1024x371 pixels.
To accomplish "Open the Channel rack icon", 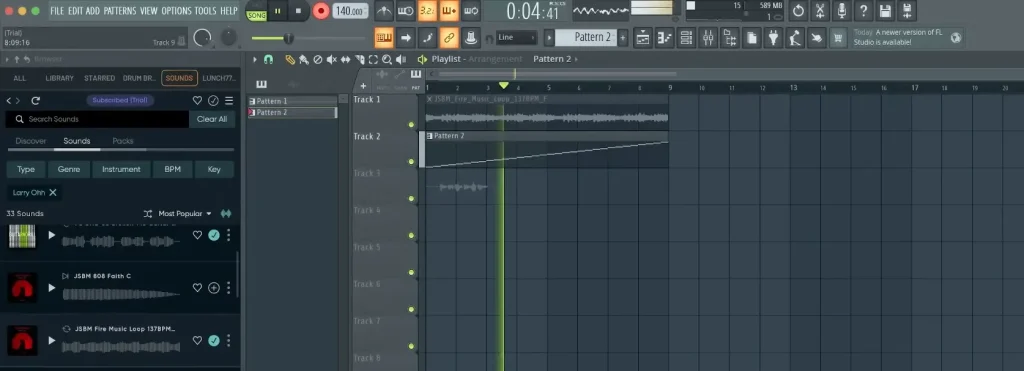I will pyautogui.click(x=686, y=38).
